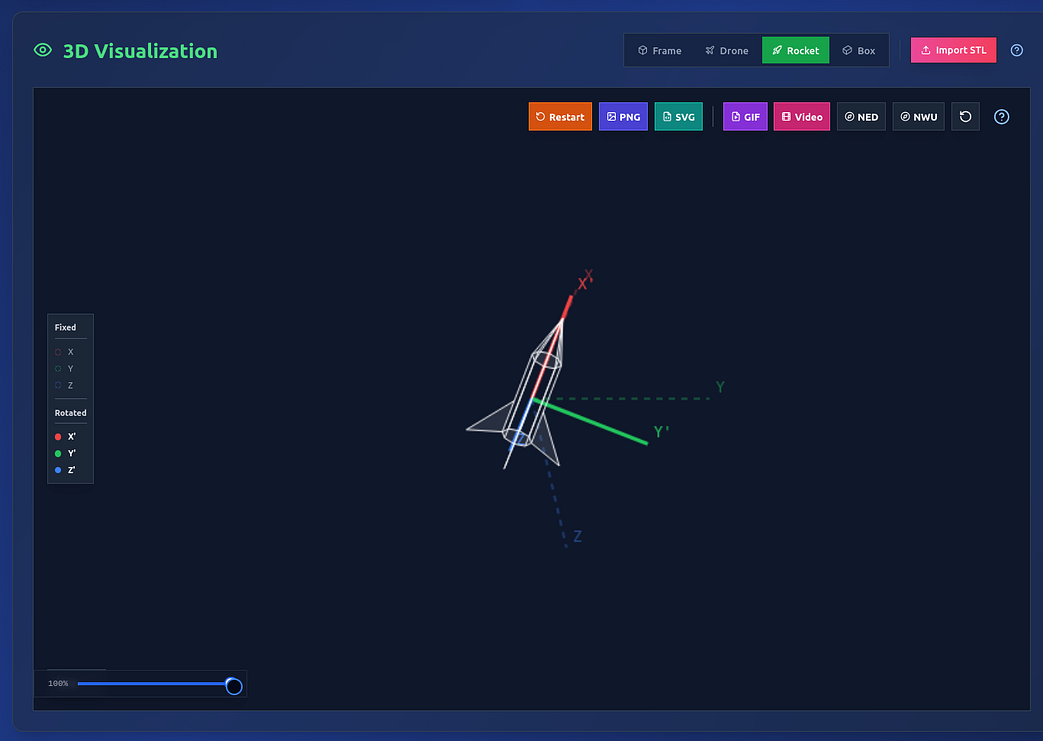Export the view as SVG file

[678, 117]
